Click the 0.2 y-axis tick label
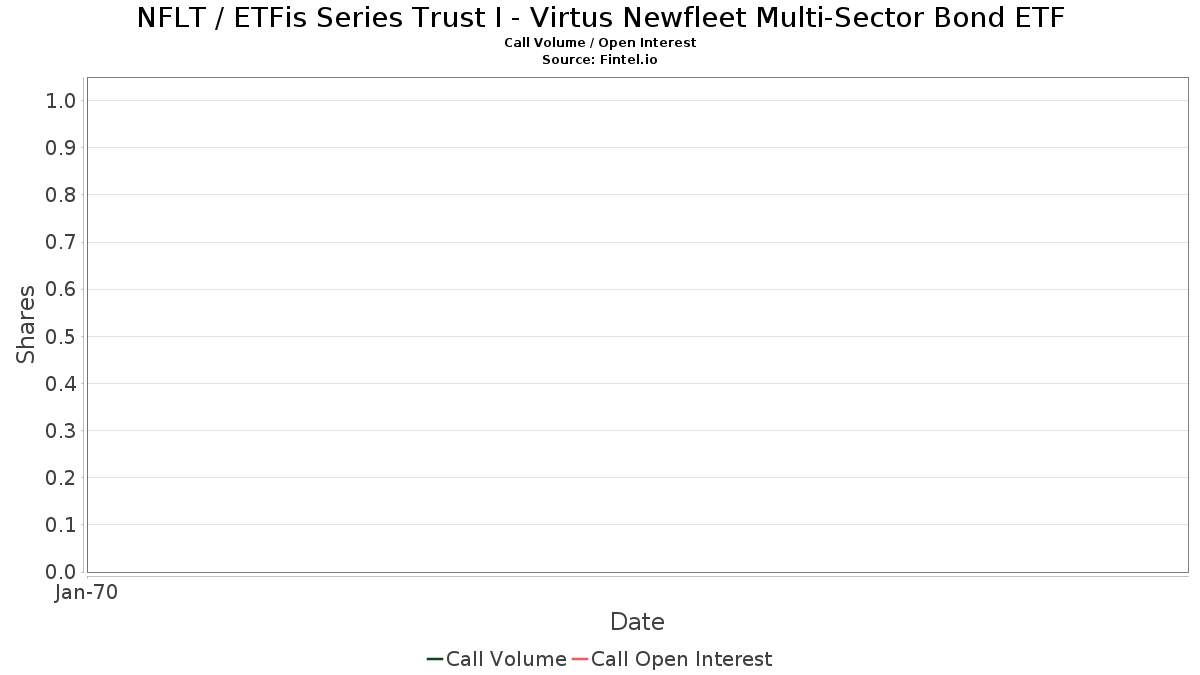Screen dimensions: 1200x675 click(x=62, y=478)
